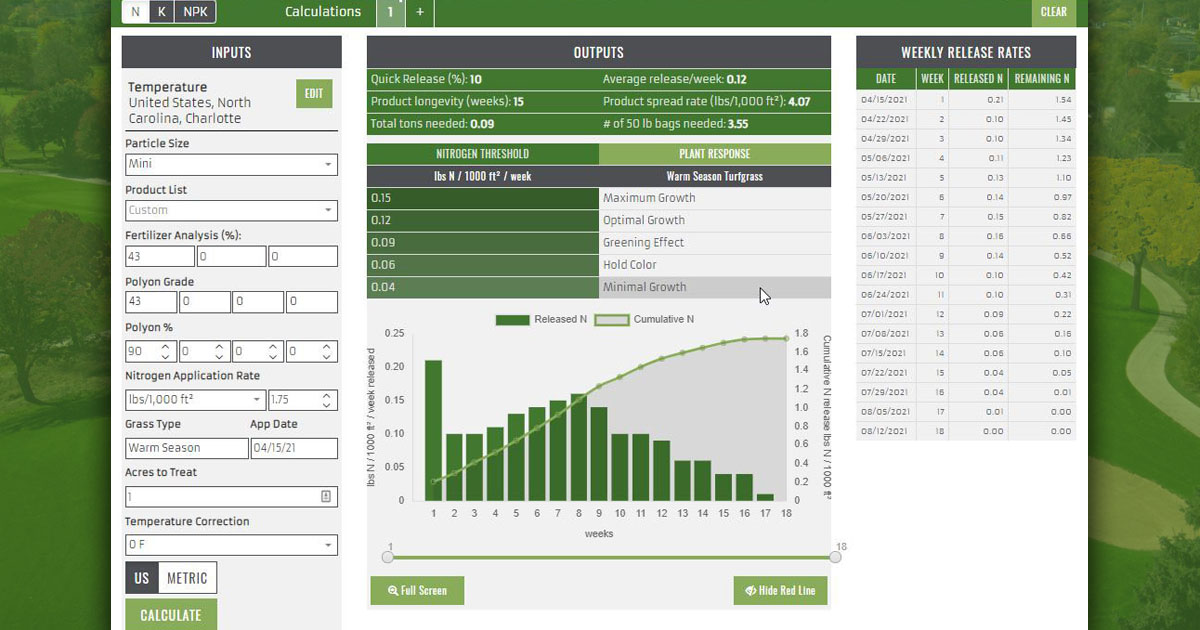Switch to the N mode tab

[135, 12]
